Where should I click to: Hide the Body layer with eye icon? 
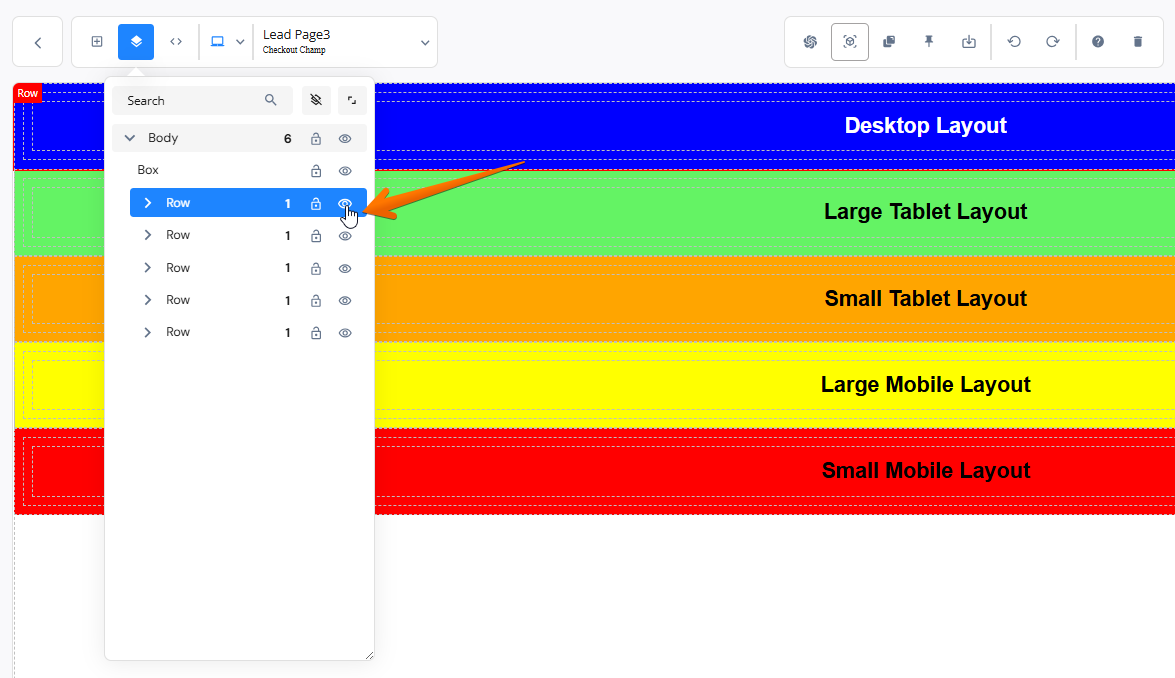345,139
